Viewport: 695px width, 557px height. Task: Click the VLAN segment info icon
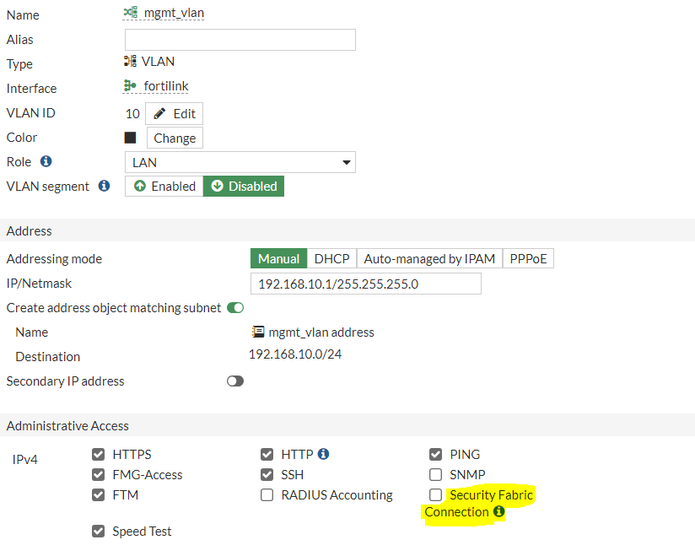104,186
